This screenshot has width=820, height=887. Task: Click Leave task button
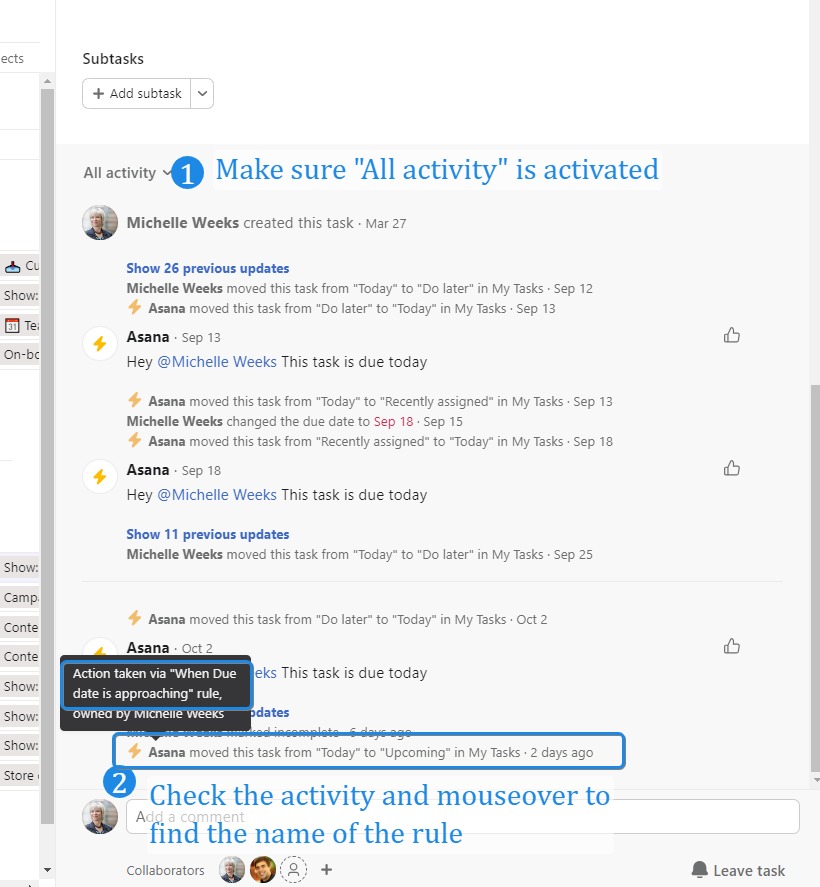738,870
